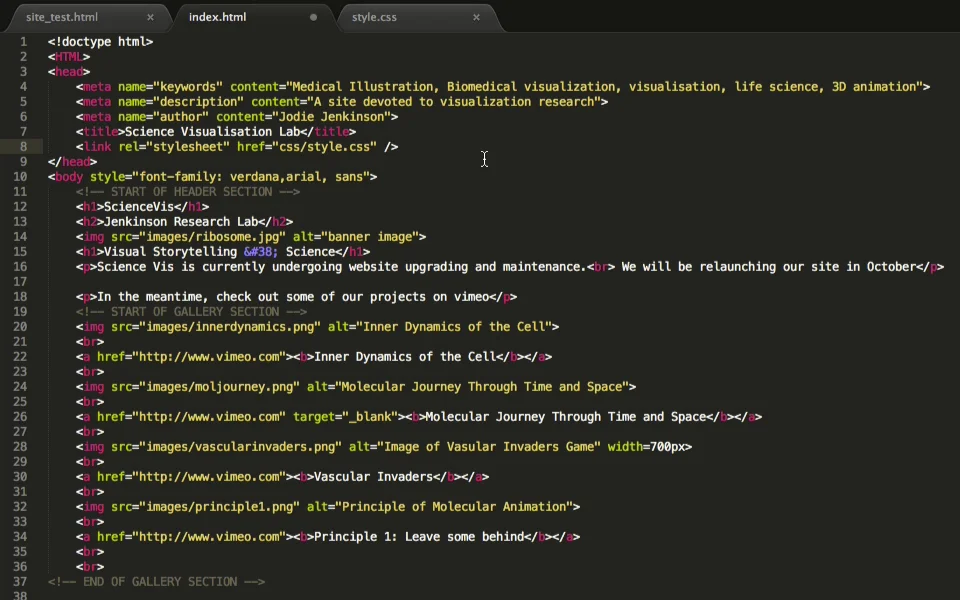Click 'A site devoted to visualization research' text

454,102
